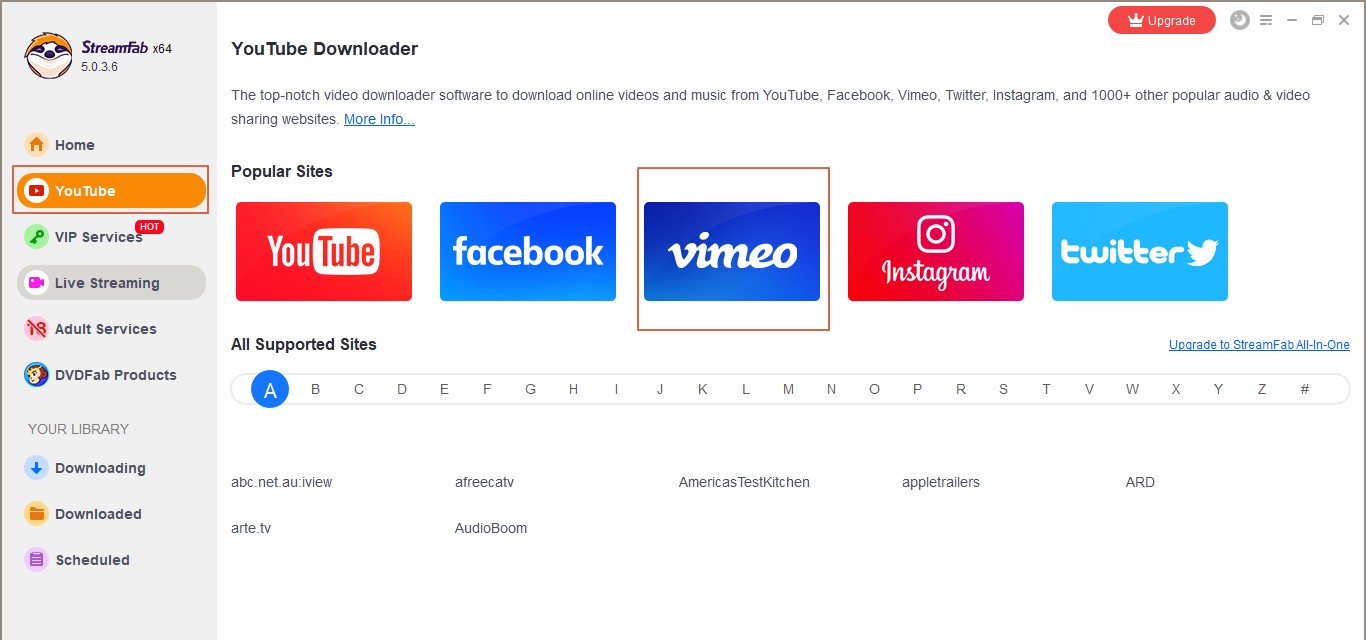Select the Live Streaming camera icon
The width and height of the screenshot is (1366, 640).
click(x=37, y=283)
